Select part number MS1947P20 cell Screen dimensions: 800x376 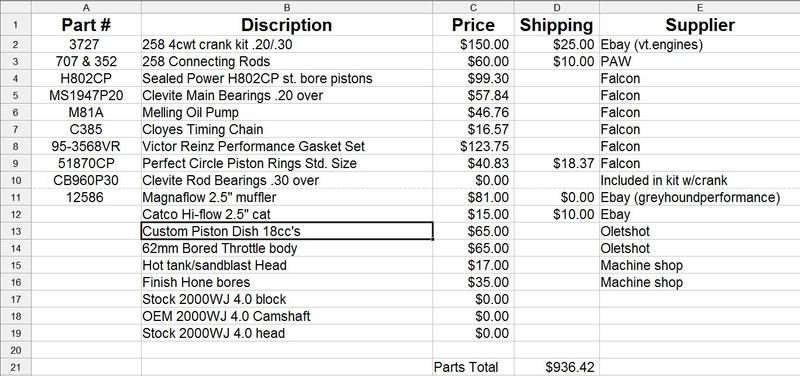click(86, 95)
